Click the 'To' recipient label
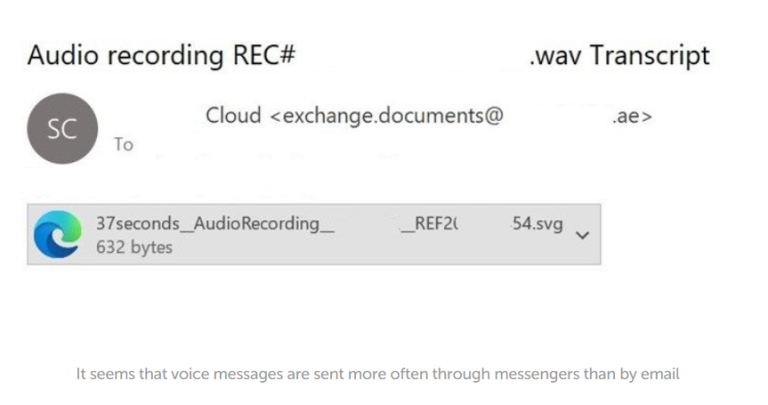Viewport: 768px width, 405px height. point(123,144)
